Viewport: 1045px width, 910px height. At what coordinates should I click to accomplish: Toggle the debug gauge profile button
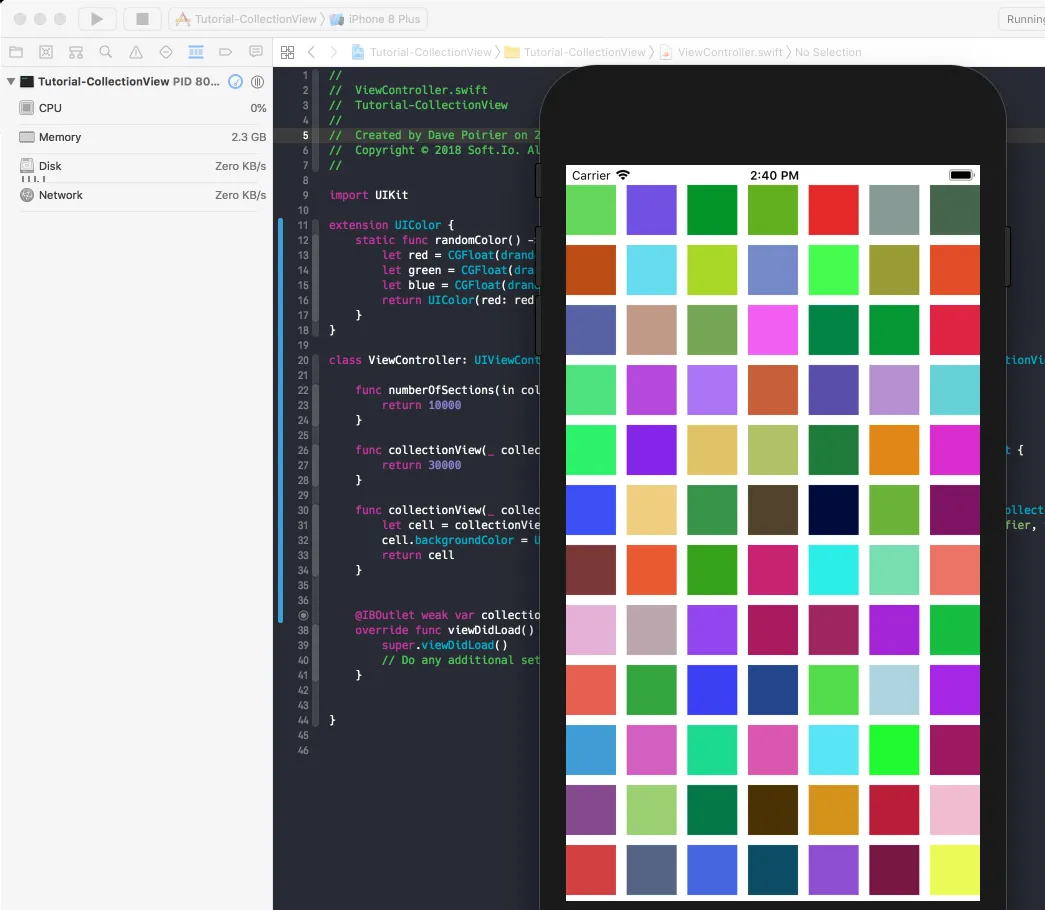pyautogui.click(x=235, y=82)
